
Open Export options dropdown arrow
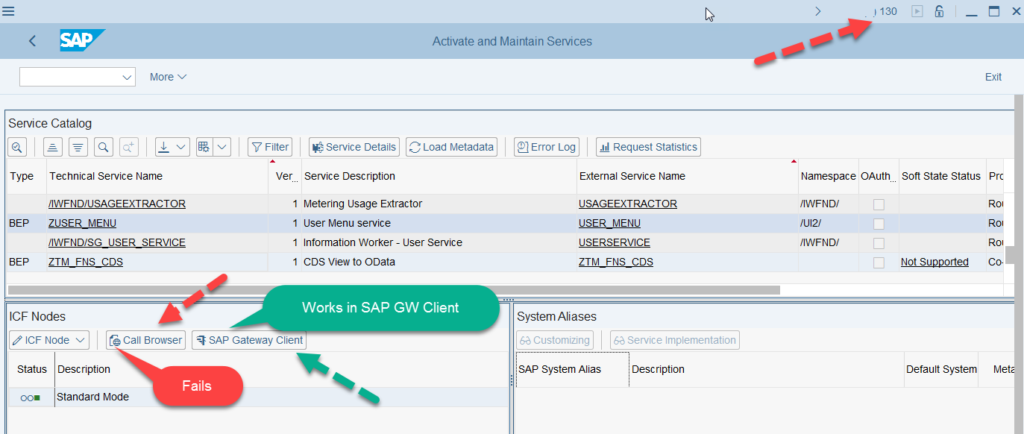point(182,147)
